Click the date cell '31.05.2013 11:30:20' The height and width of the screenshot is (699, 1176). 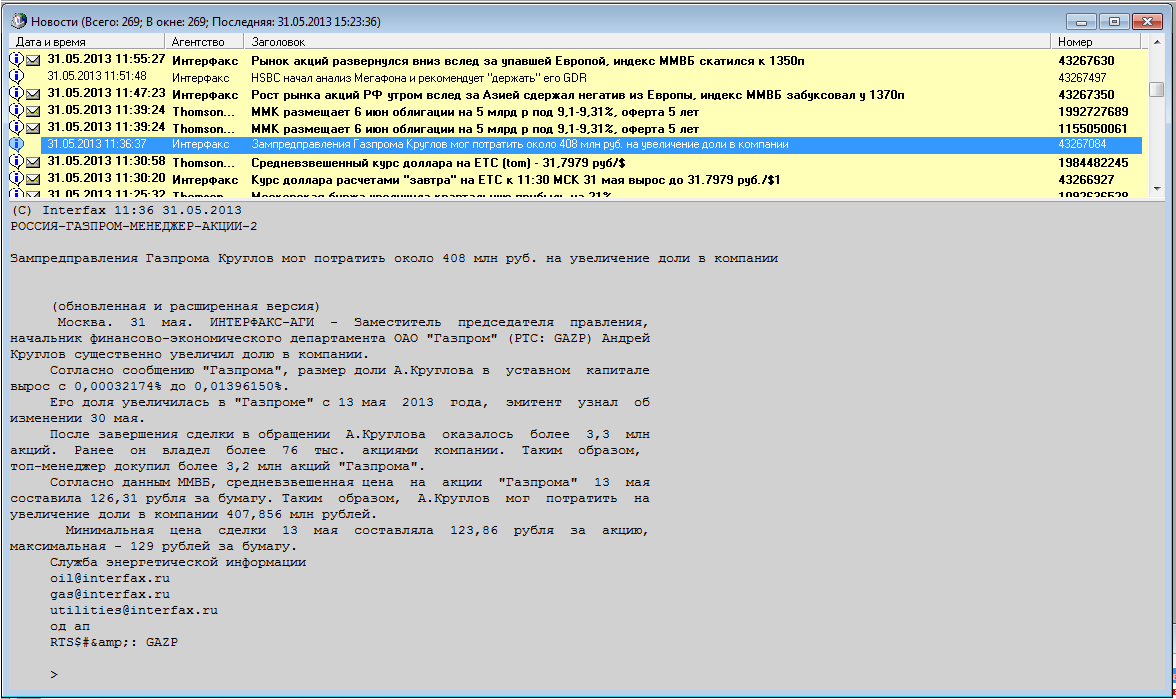pos(106,178)
